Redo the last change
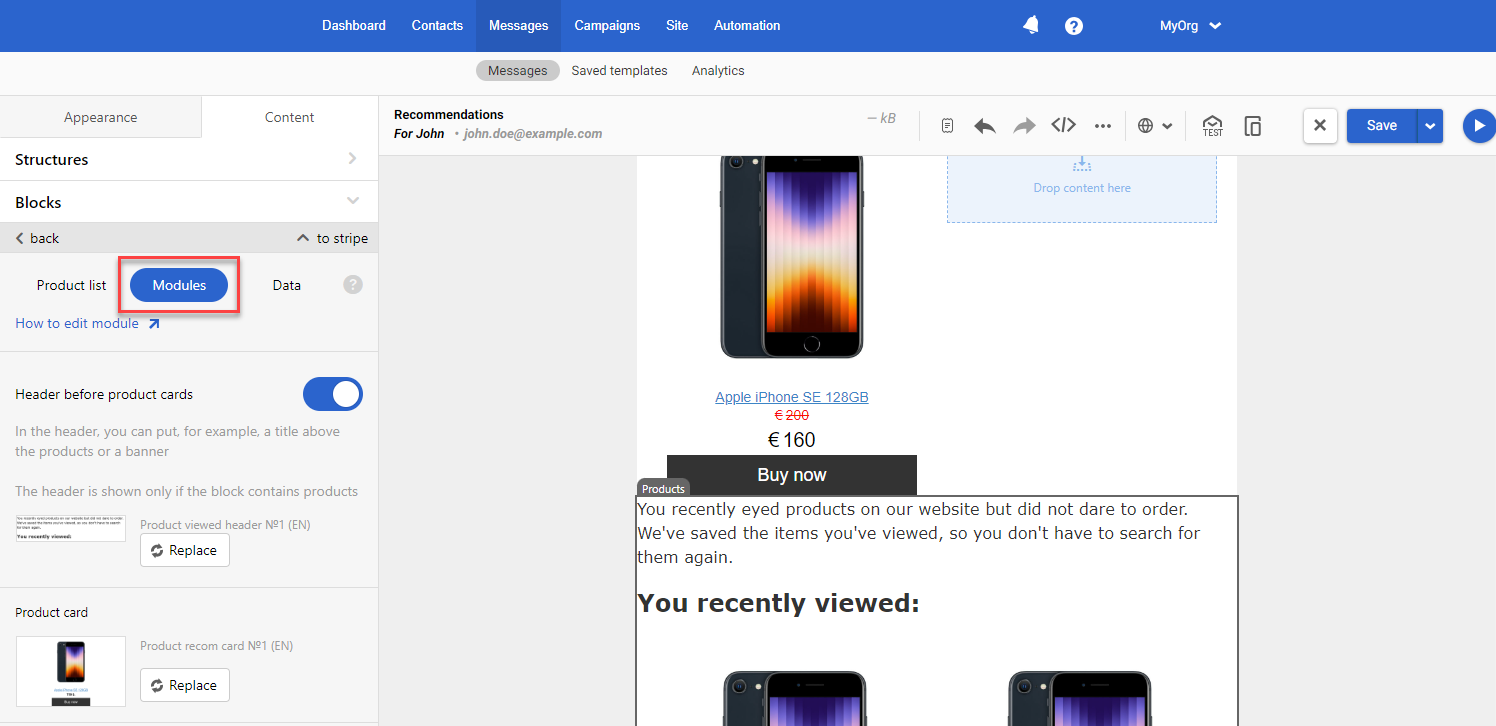1496x726 pixels. coord(1024,126)
